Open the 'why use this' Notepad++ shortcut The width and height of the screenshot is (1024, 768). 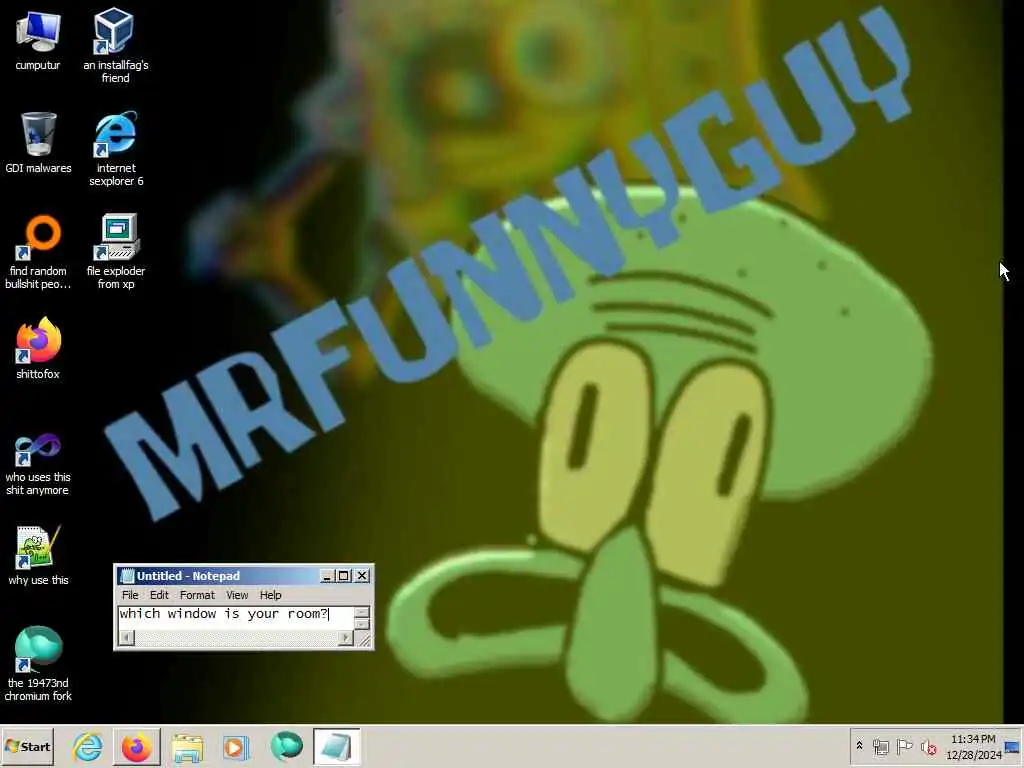[38, 554]
